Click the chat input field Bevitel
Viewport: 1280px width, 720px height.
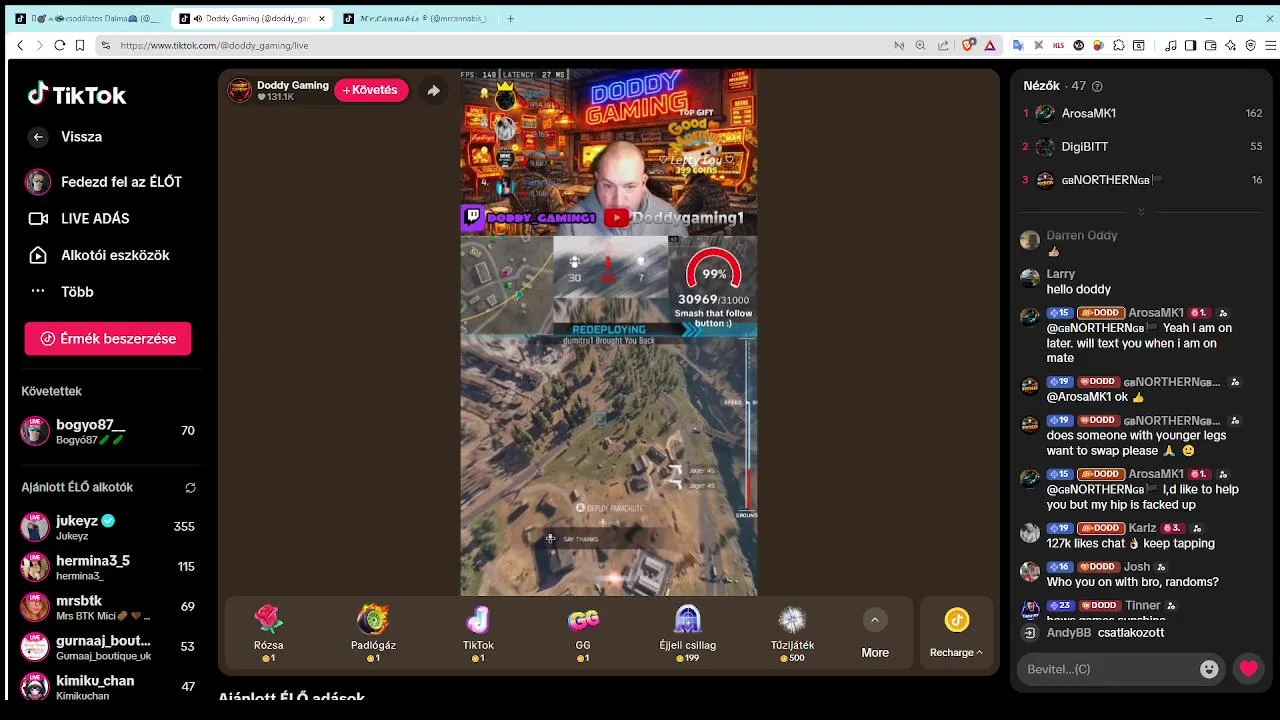point(1107,669)
